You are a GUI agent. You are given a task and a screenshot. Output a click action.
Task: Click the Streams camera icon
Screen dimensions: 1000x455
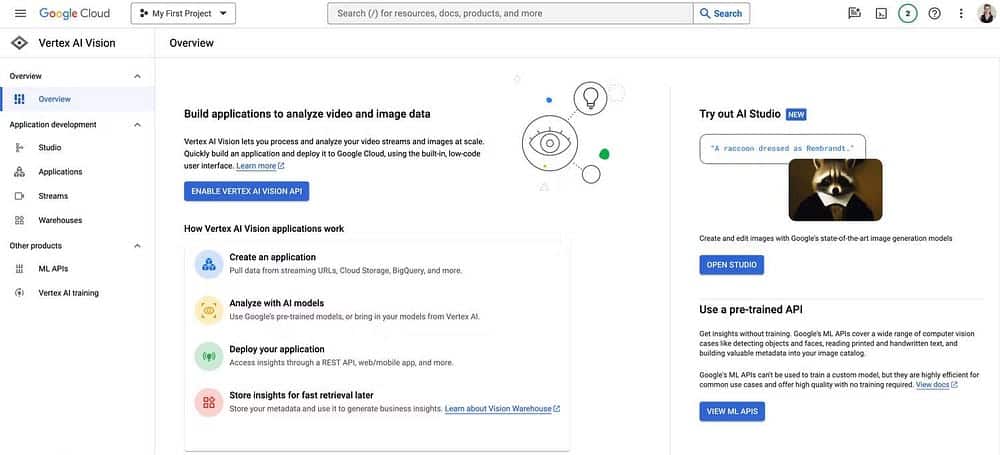[19, 196]
